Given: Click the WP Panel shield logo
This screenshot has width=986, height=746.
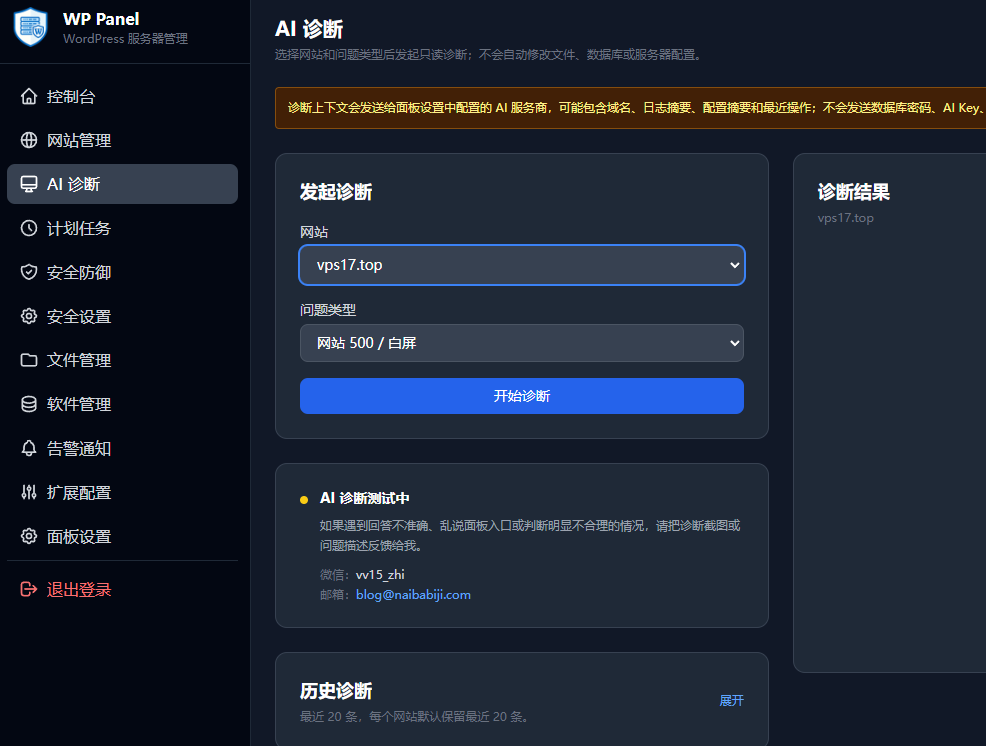Looking at the screenshot, I should [30, 26].
